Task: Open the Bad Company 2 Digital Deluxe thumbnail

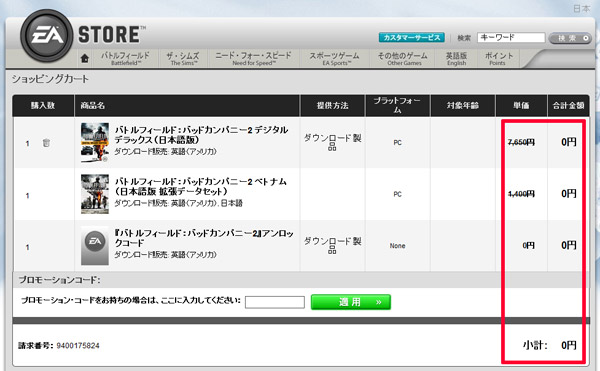Action: tap(95, 142)
